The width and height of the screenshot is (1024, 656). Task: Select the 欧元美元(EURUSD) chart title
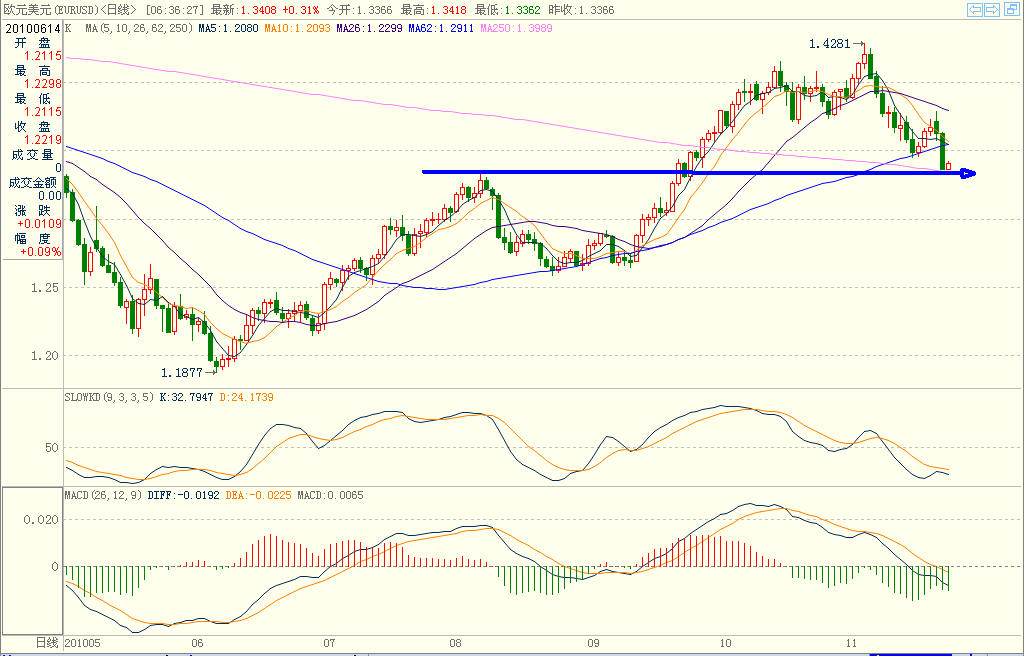pyautogui.click(x=52, y=10)
